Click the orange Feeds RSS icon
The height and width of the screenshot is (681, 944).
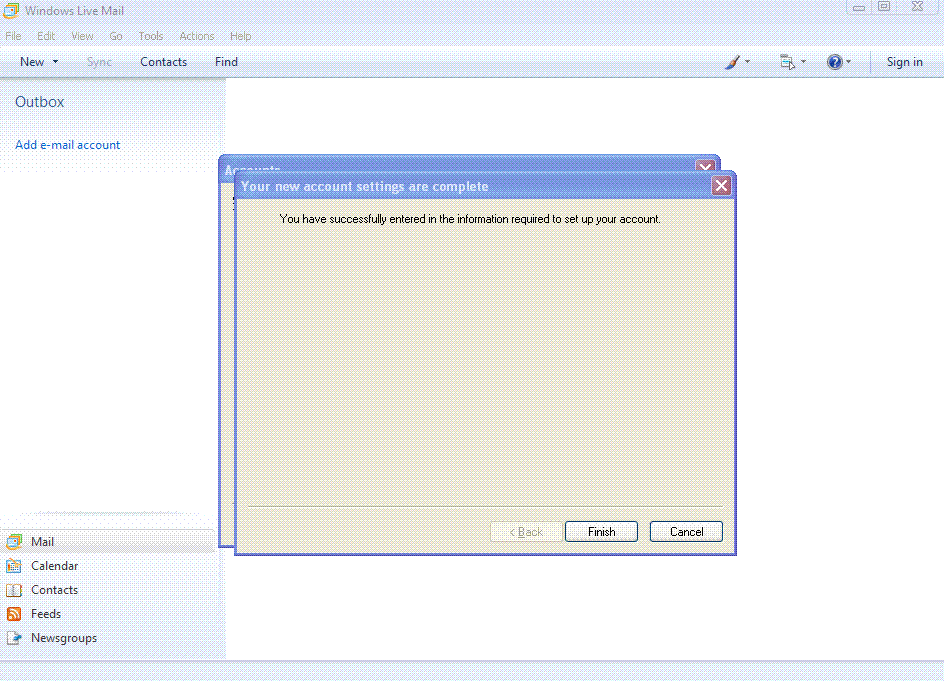coord(14,614)
